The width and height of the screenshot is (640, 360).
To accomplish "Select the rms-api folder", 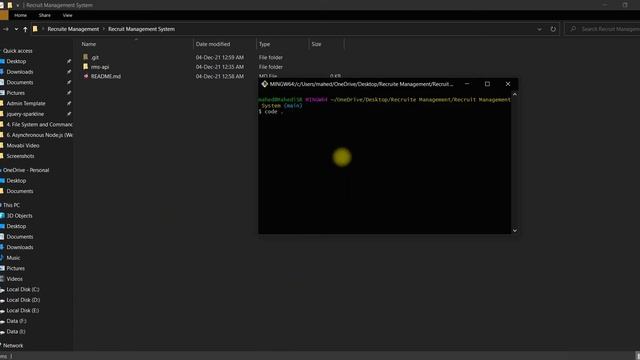I will [100, 67].
